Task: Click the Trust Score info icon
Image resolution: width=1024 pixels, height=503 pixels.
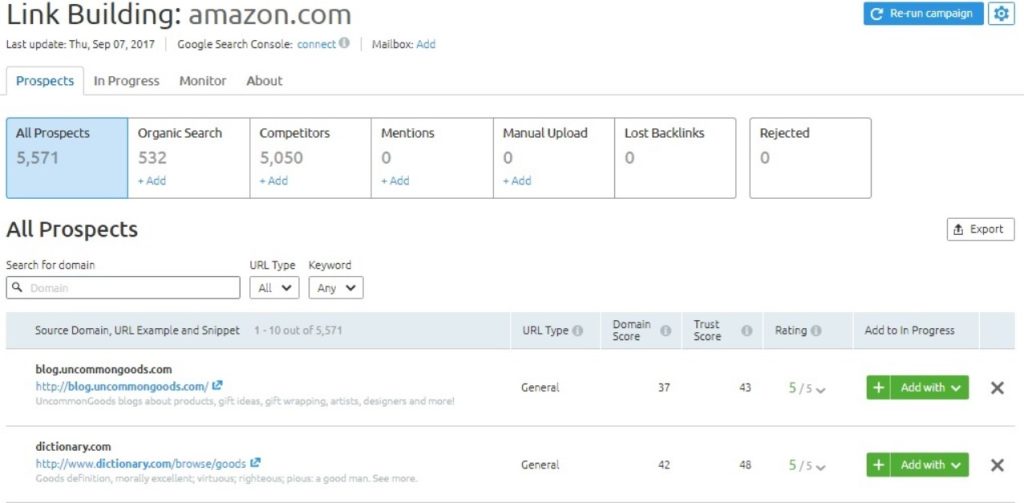Action: tap(746, 331)
